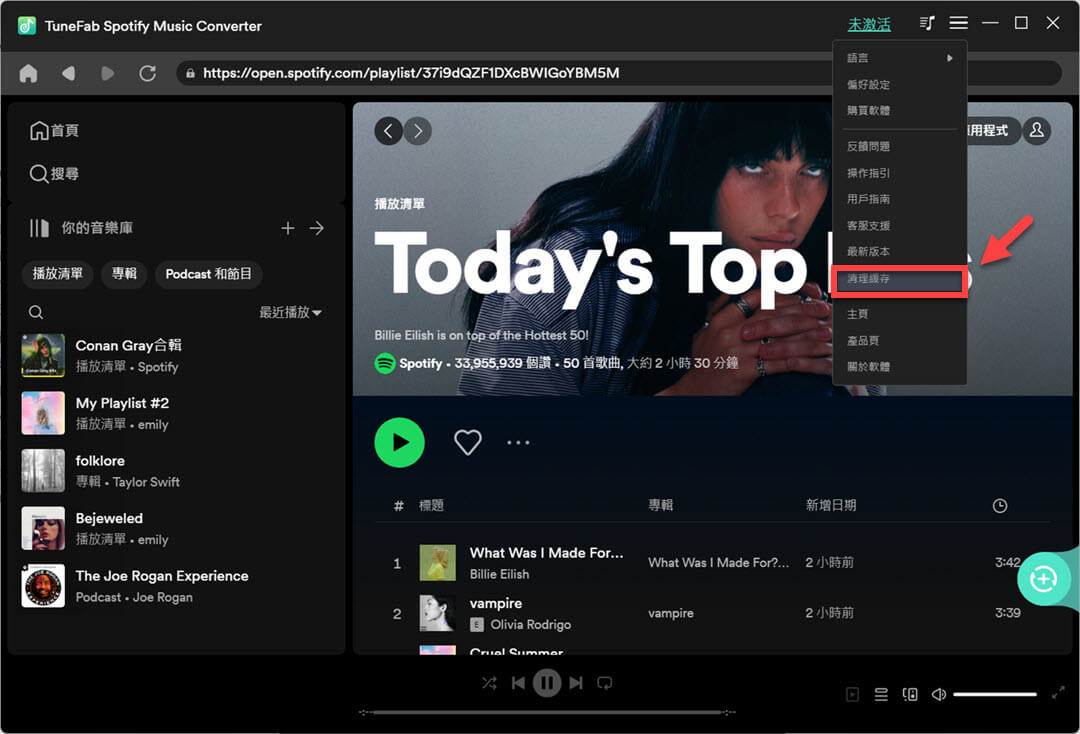Go back with the playlist header left chevron
This screenshot has height=734, width=1080.
pyautogui.click(x=388, y=131)
